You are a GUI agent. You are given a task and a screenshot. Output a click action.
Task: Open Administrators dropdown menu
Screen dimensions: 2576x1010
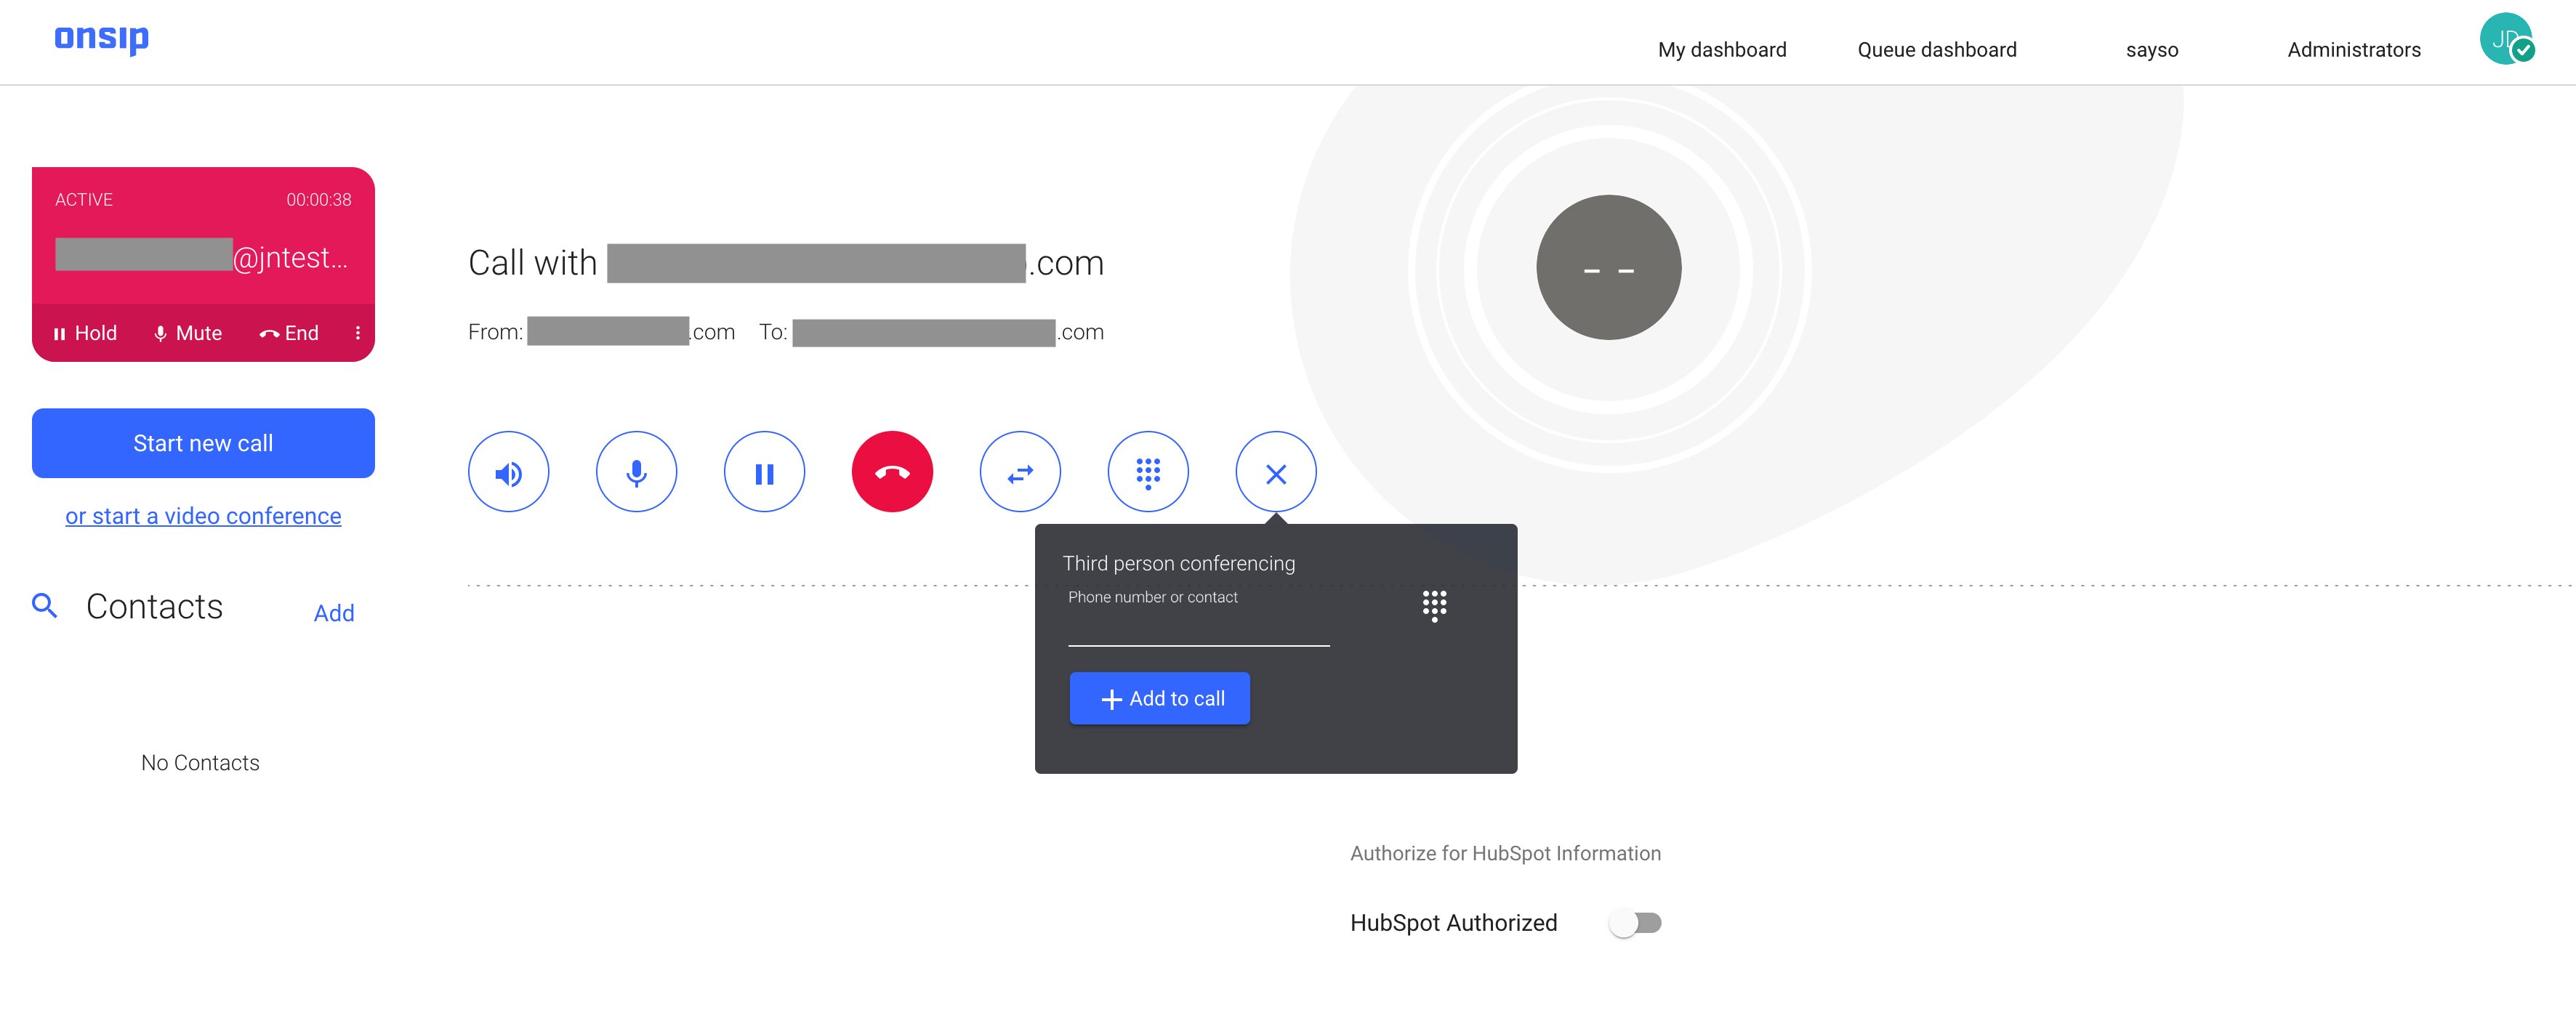click(2354, 49)
